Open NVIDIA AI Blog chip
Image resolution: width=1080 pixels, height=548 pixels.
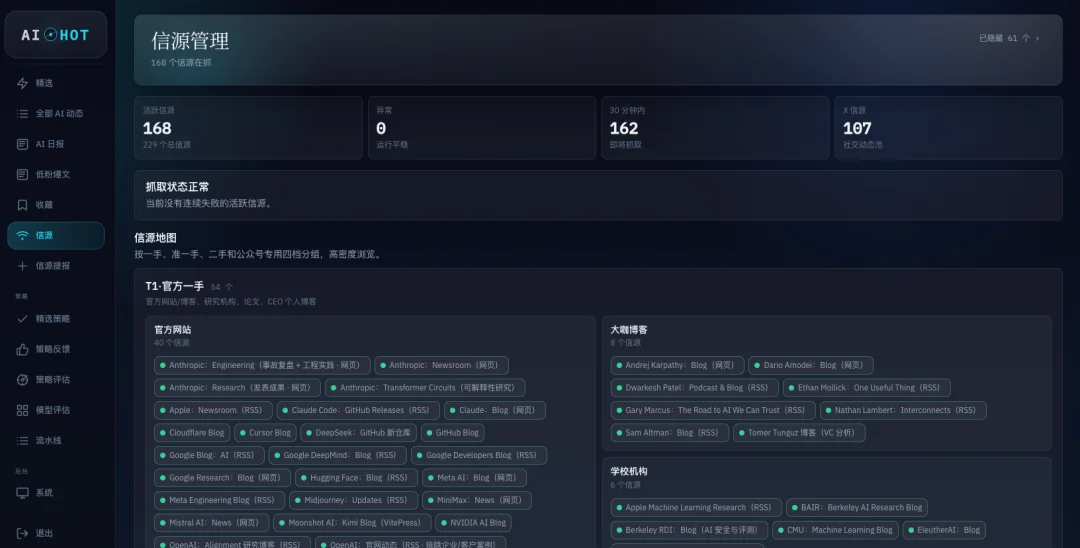coord(473,523)
